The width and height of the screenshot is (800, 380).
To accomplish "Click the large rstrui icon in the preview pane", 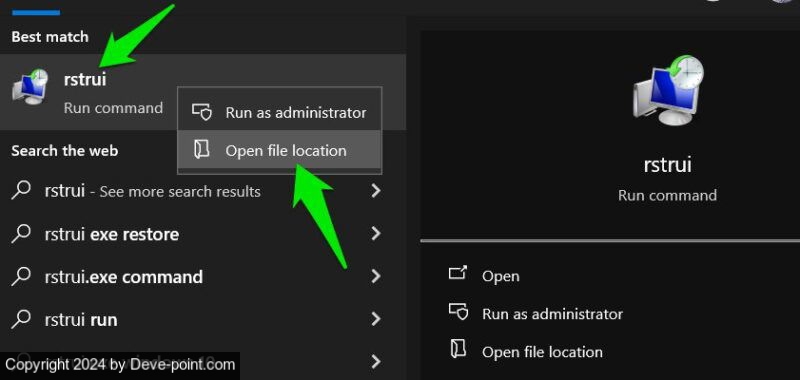I will click(x=668, y=90).
